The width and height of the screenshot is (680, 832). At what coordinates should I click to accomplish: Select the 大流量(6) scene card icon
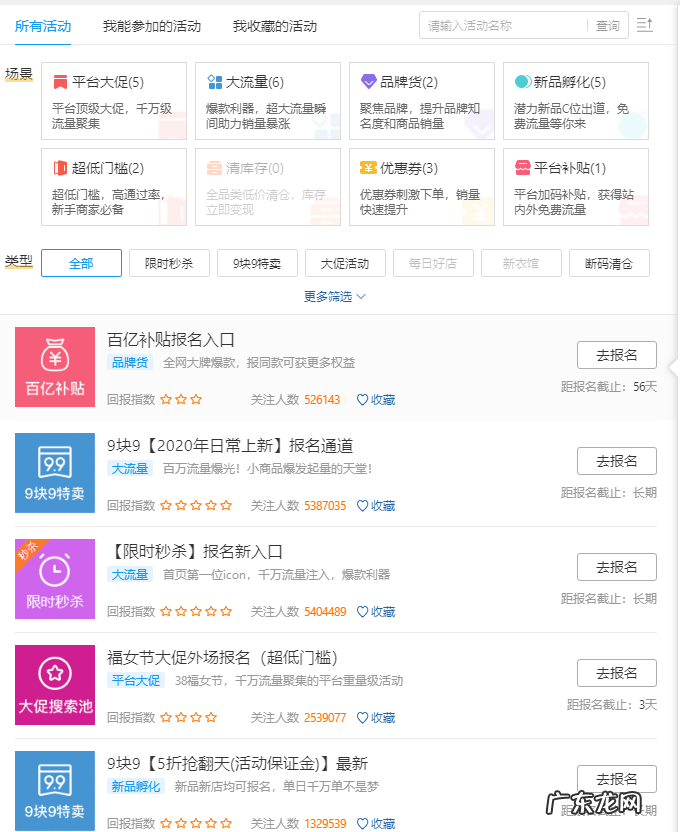tap(214, 82)
